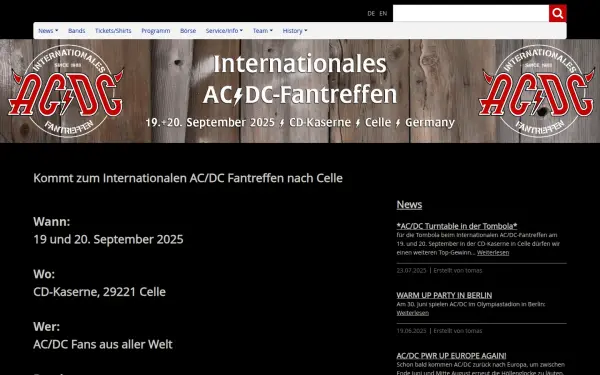Open the WARM UP PARTY IN BERLIN article
The image size is (600, 375).
click(x=444, y=295)
